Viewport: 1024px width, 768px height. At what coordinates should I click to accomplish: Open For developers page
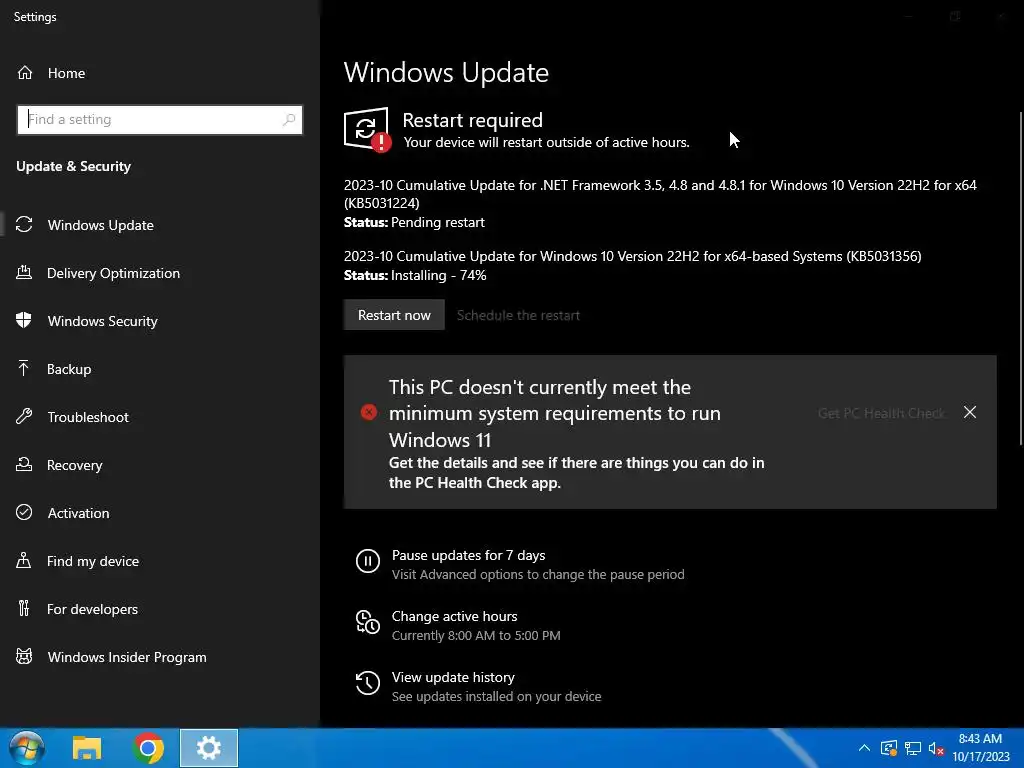click(x=92, y=609)
